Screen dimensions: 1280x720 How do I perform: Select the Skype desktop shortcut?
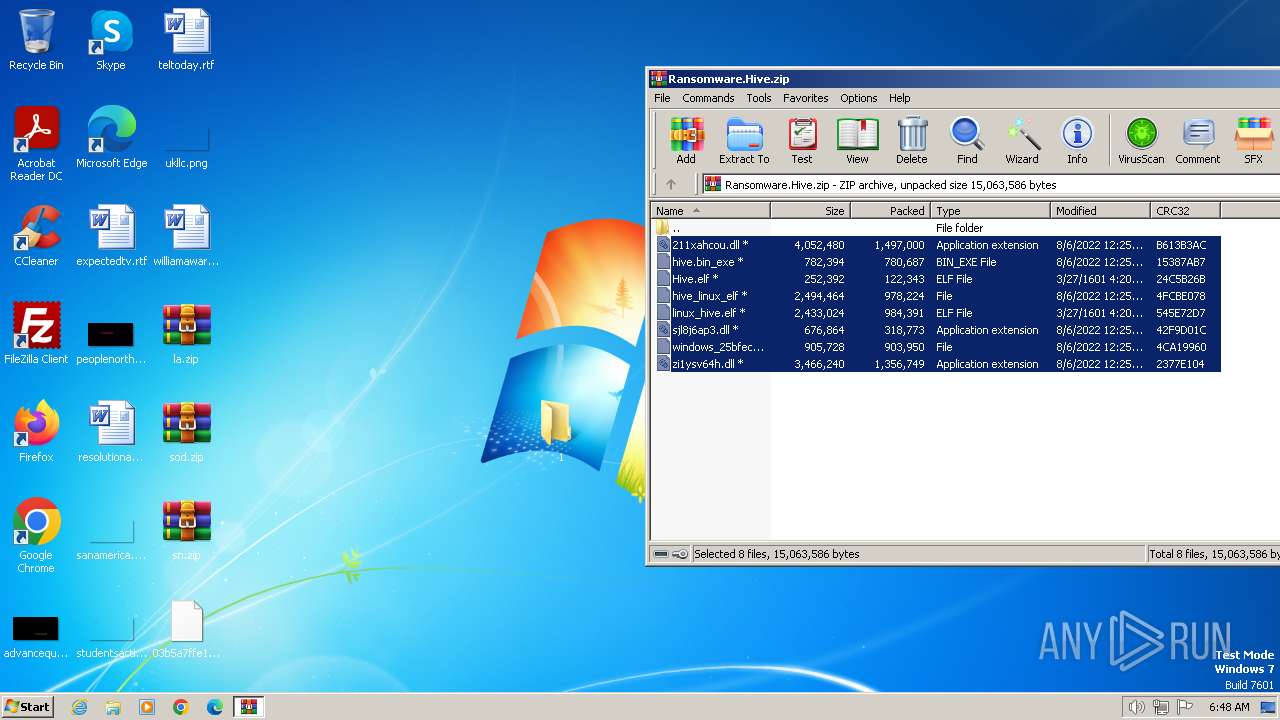click(x=111, y=40)
